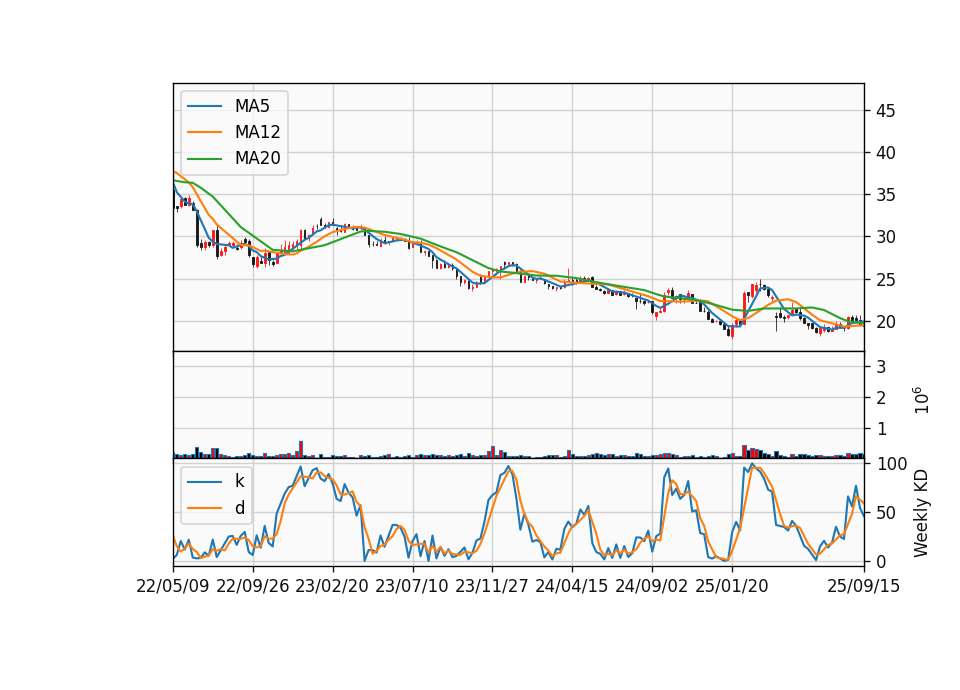
Task: Click the price axis value 40
Action: (885, 153)
